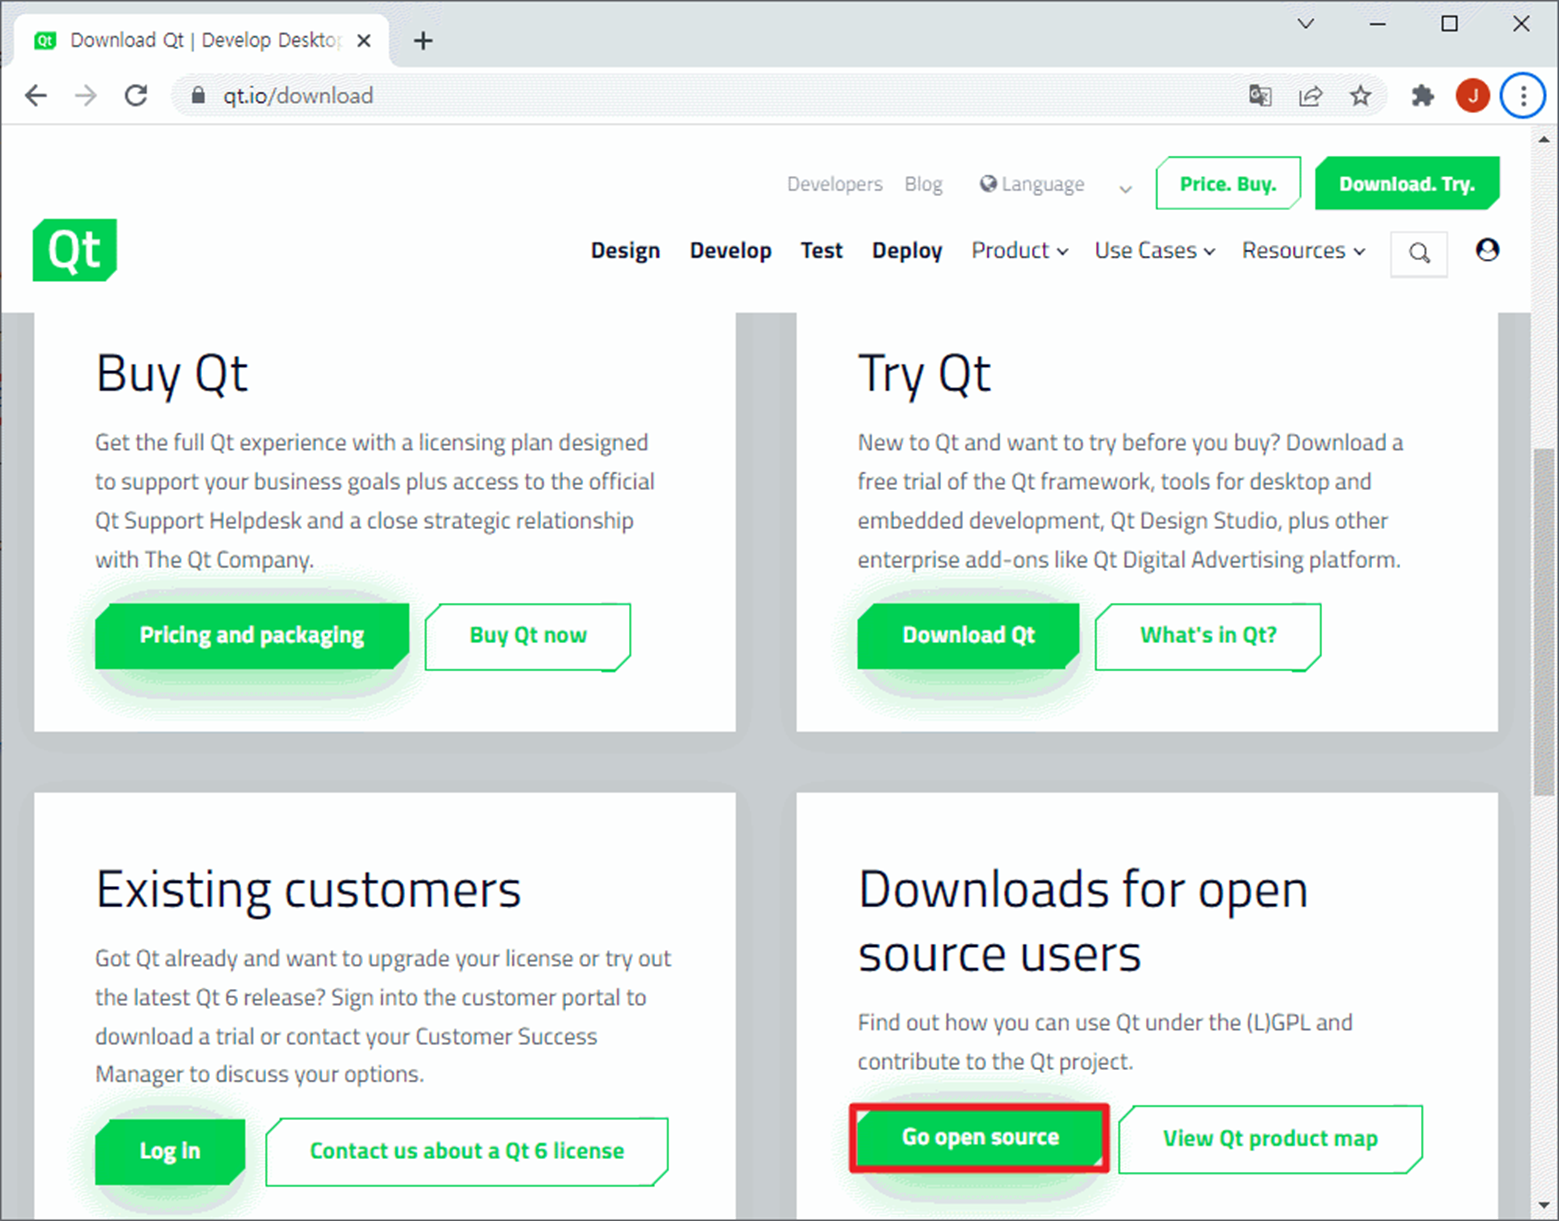Open the Chrome profile avatar J
Screen dimensions: 1559x1221
click(1472, 96)
